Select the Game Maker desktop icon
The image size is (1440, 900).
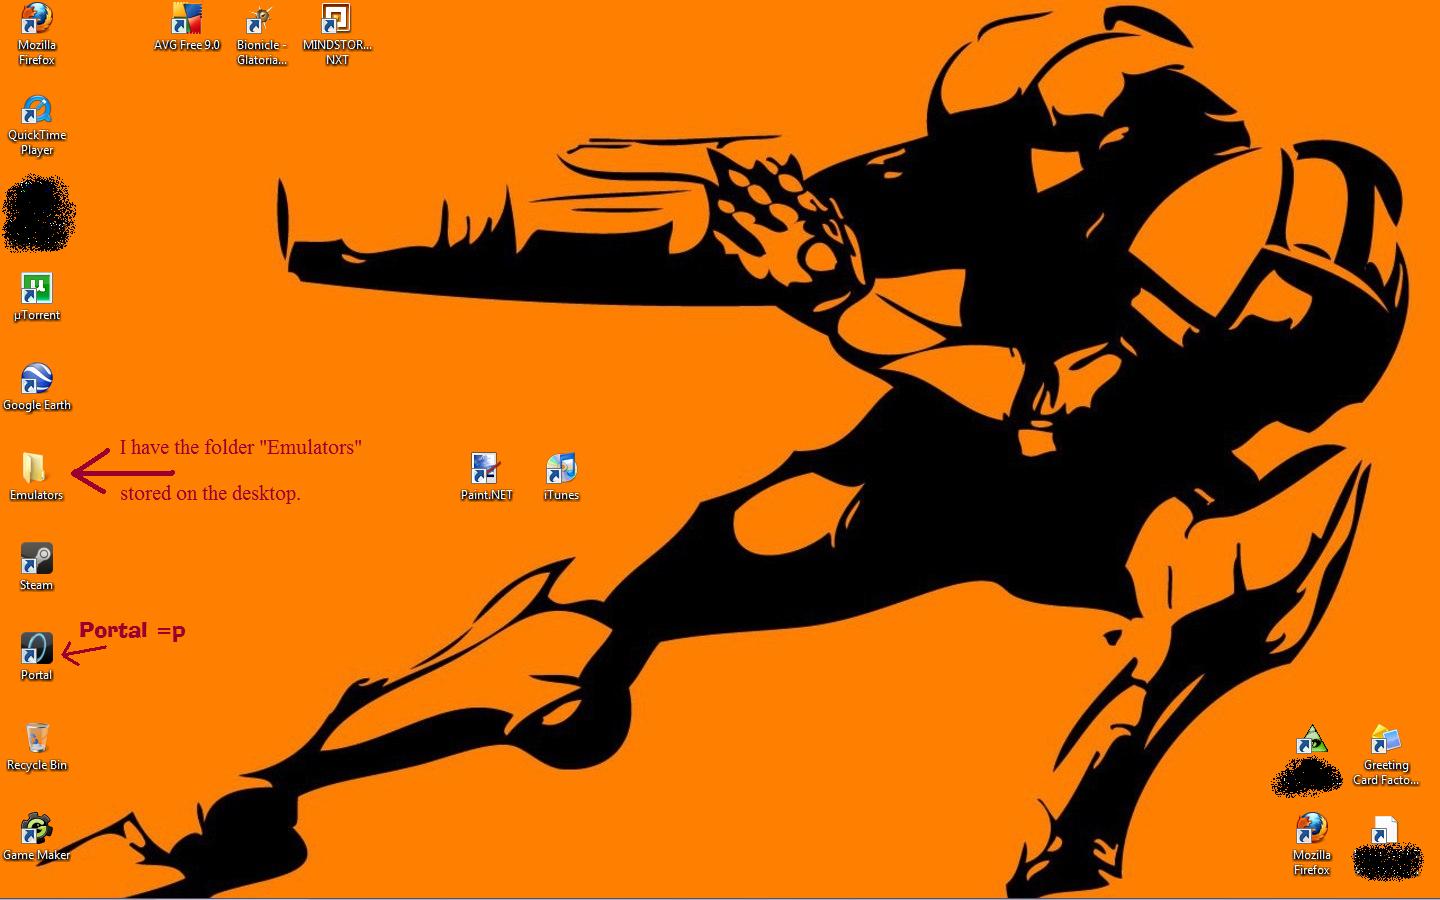tap(37, 837)
